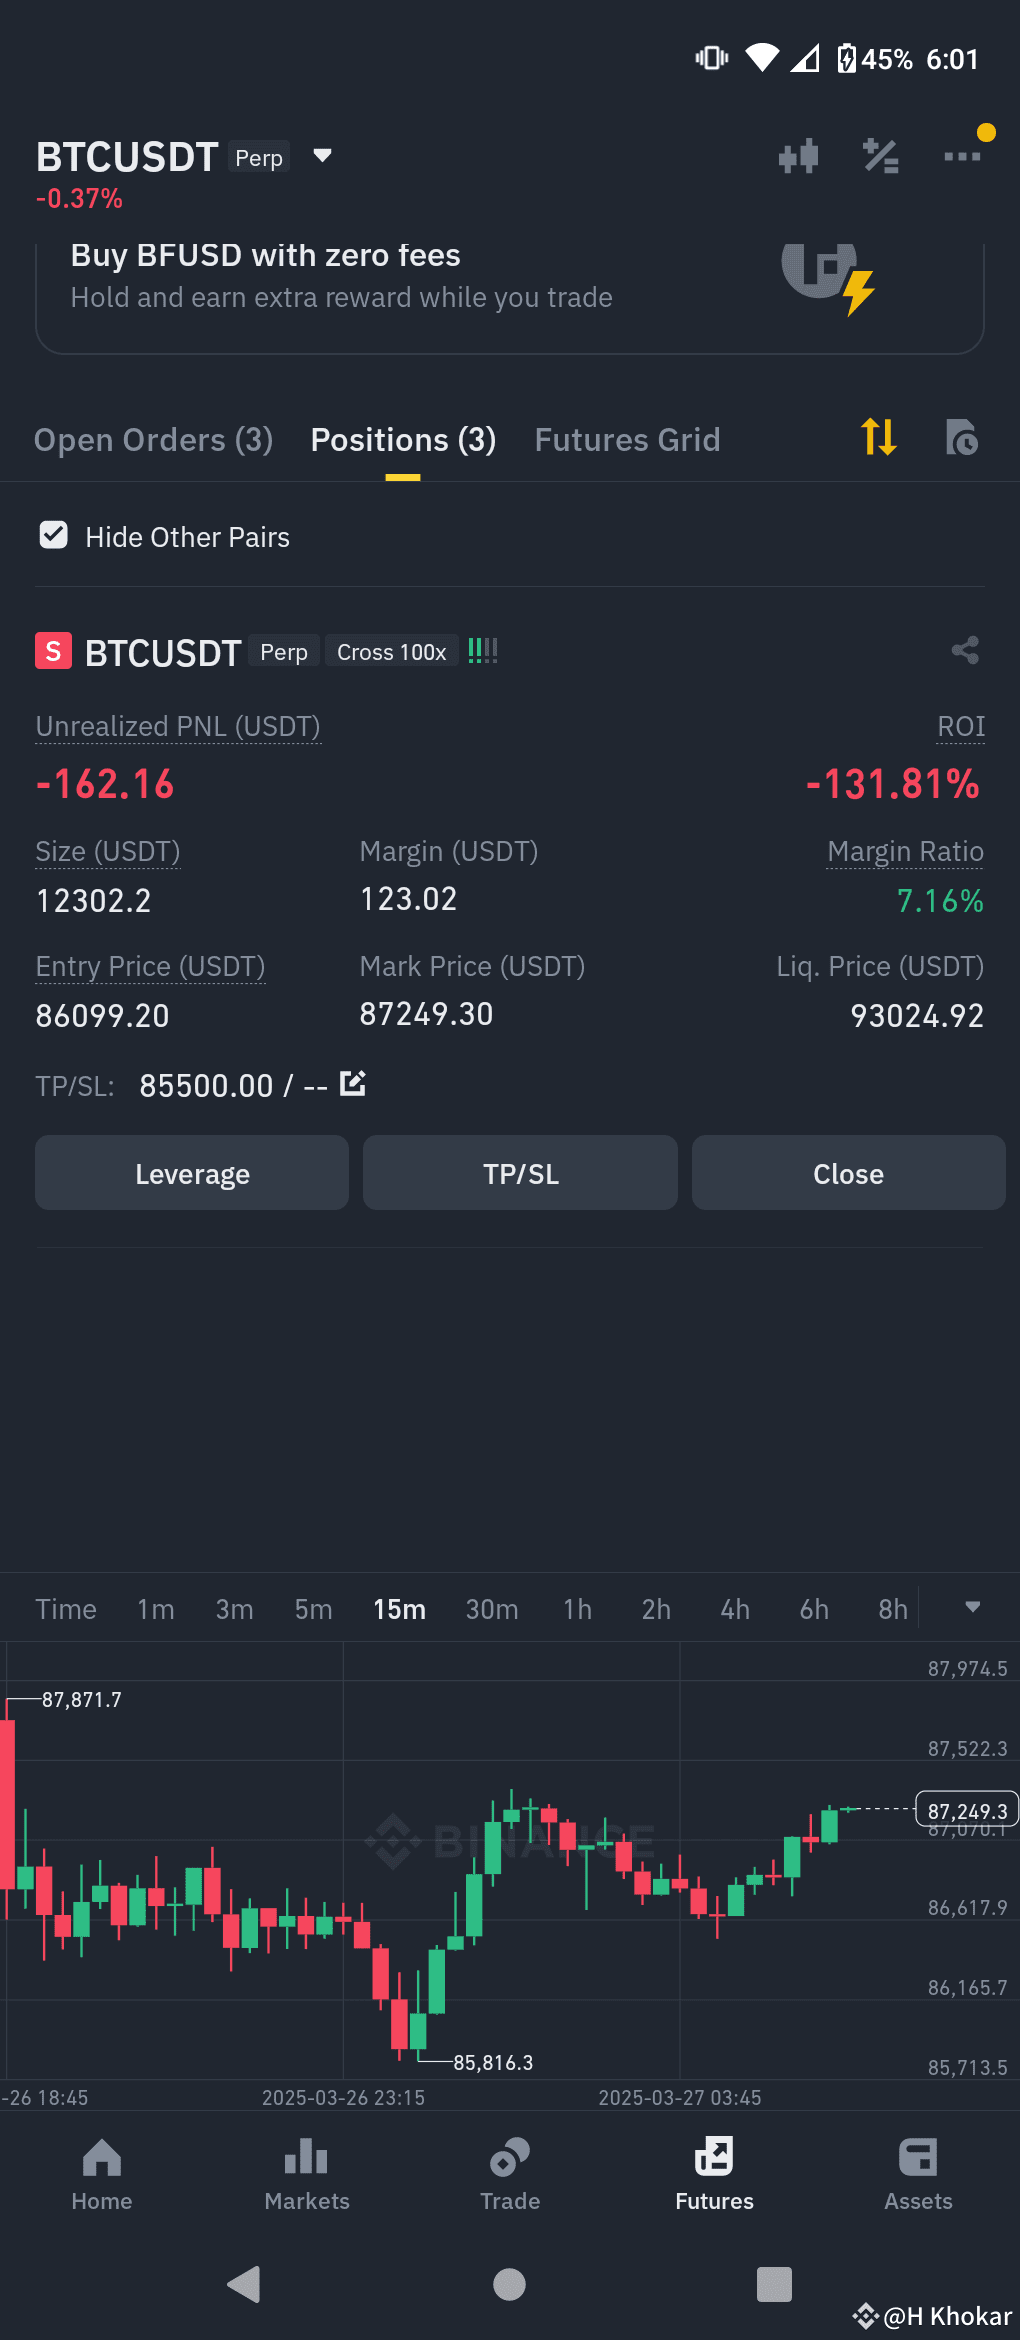Open the three-dot more options menu

(x=962, y=156)
